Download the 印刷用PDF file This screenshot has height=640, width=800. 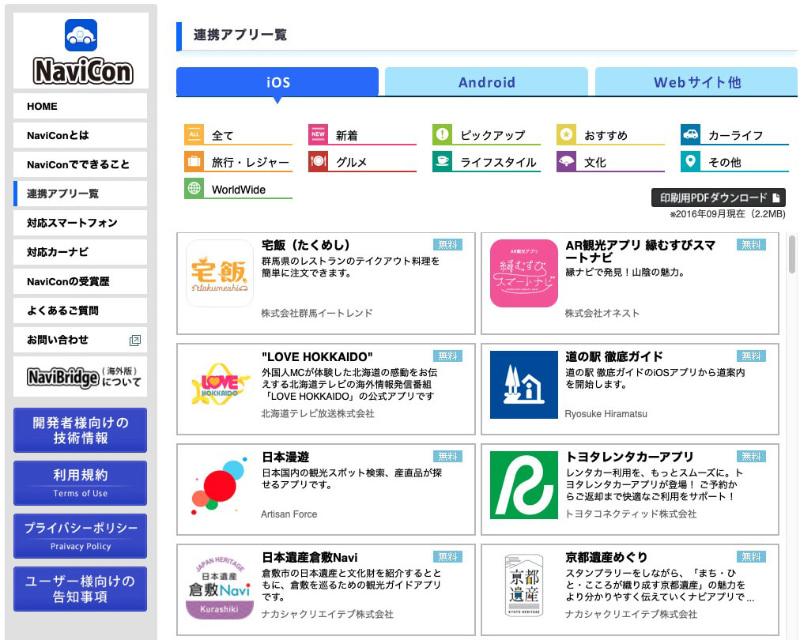[718, 198]
